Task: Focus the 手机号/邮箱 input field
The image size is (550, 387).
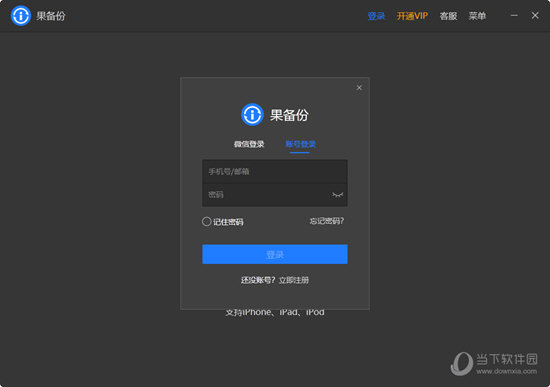Action: tap(275, 171)
